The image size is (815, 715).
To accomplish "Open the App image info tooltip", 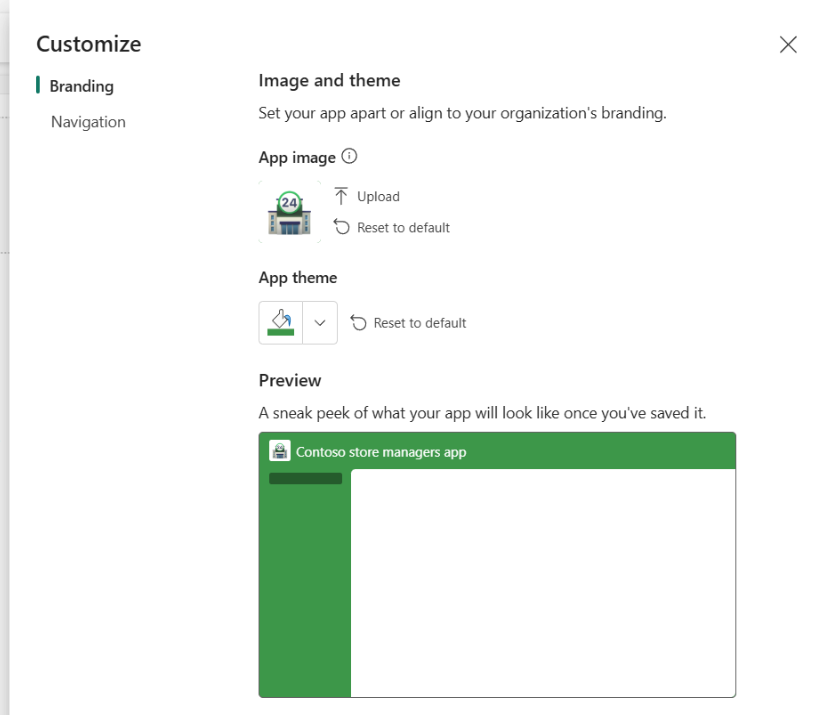I will pos(348,156).
